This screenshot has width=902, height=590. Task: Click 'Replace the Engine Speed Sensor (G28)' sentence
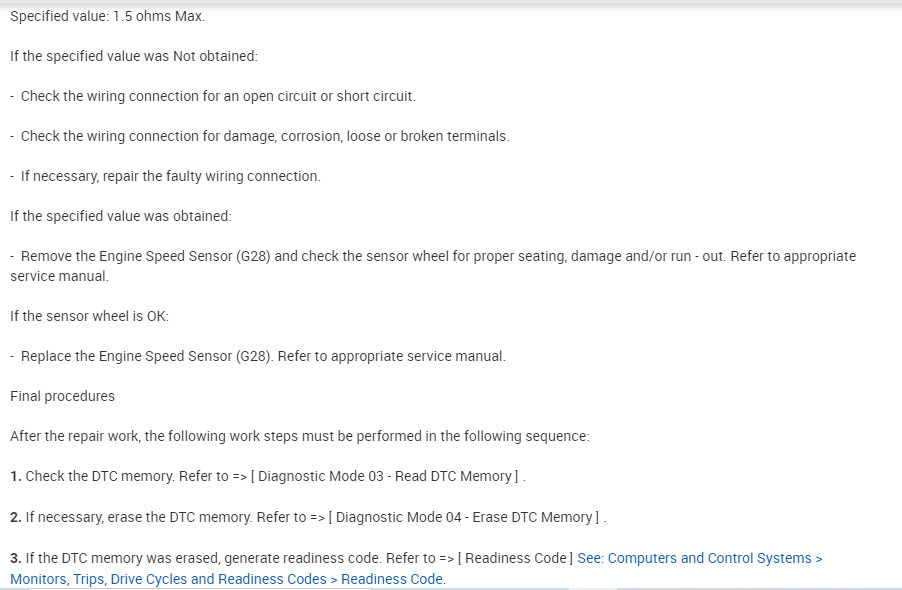tap(147, 356)
